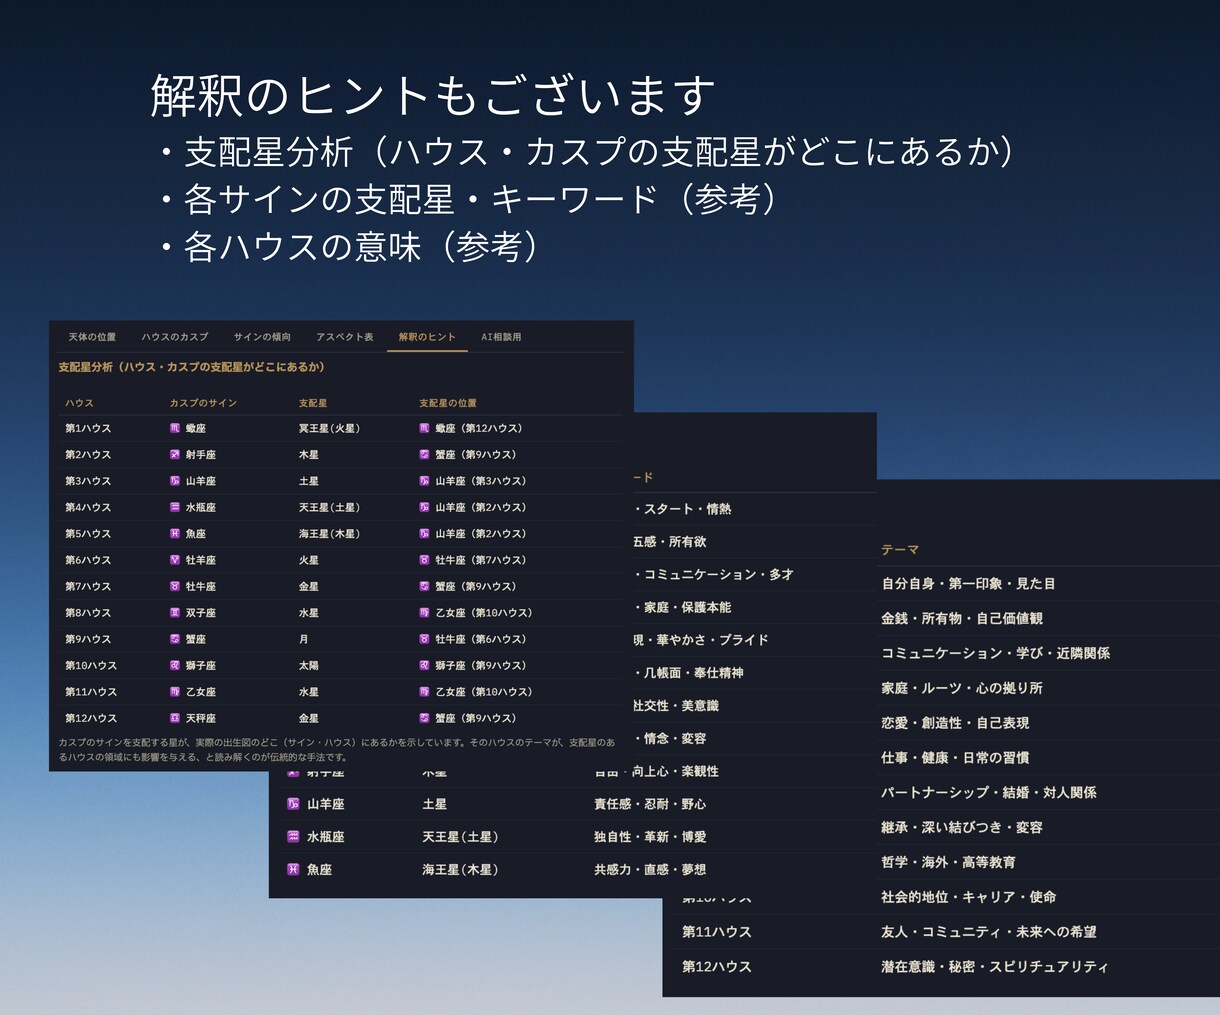Switch to the AI相談用 tab
Viewport: 1220px width, 1015px height.
click(x=501, y=337)
